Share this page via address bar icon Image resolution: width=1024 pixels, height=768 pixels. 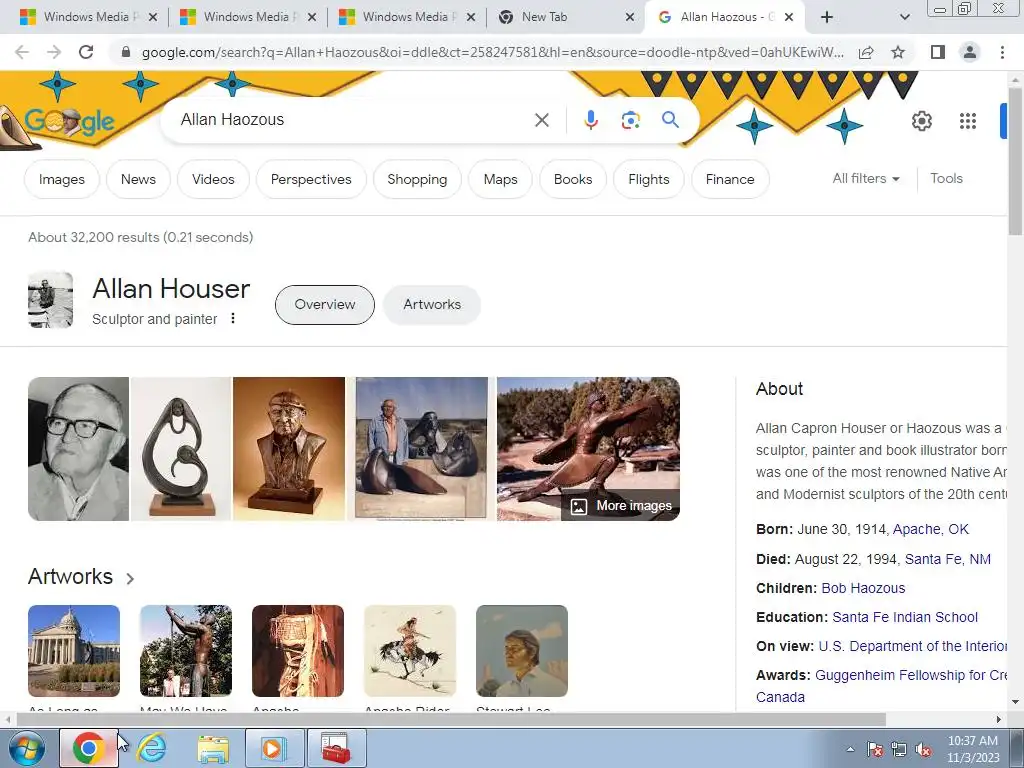(866, 52)
